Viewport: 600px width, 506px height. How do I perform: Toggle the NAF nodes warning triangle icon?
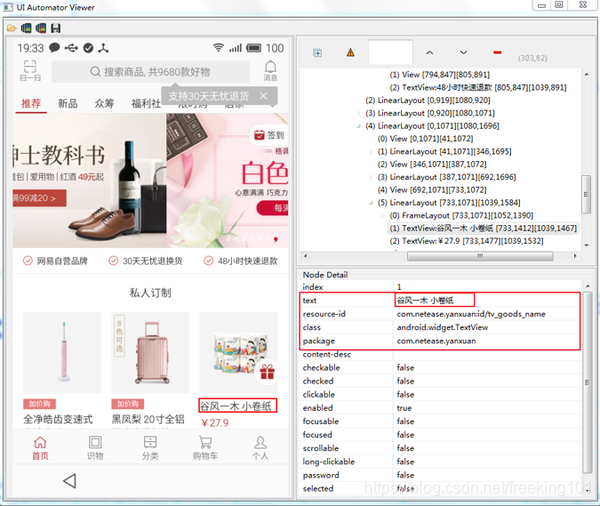click(x=350, y=52)
